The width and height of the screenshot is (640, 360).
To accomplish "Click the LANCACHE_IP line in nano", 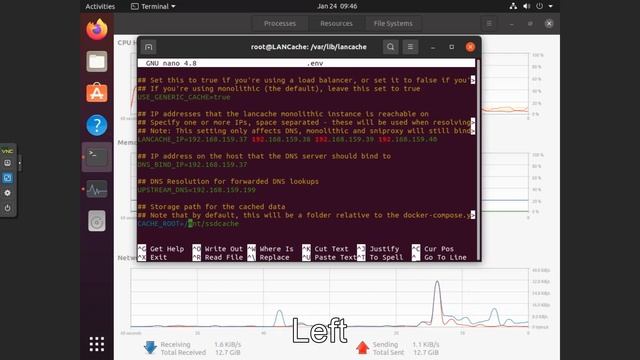I will tap(287, 139).
